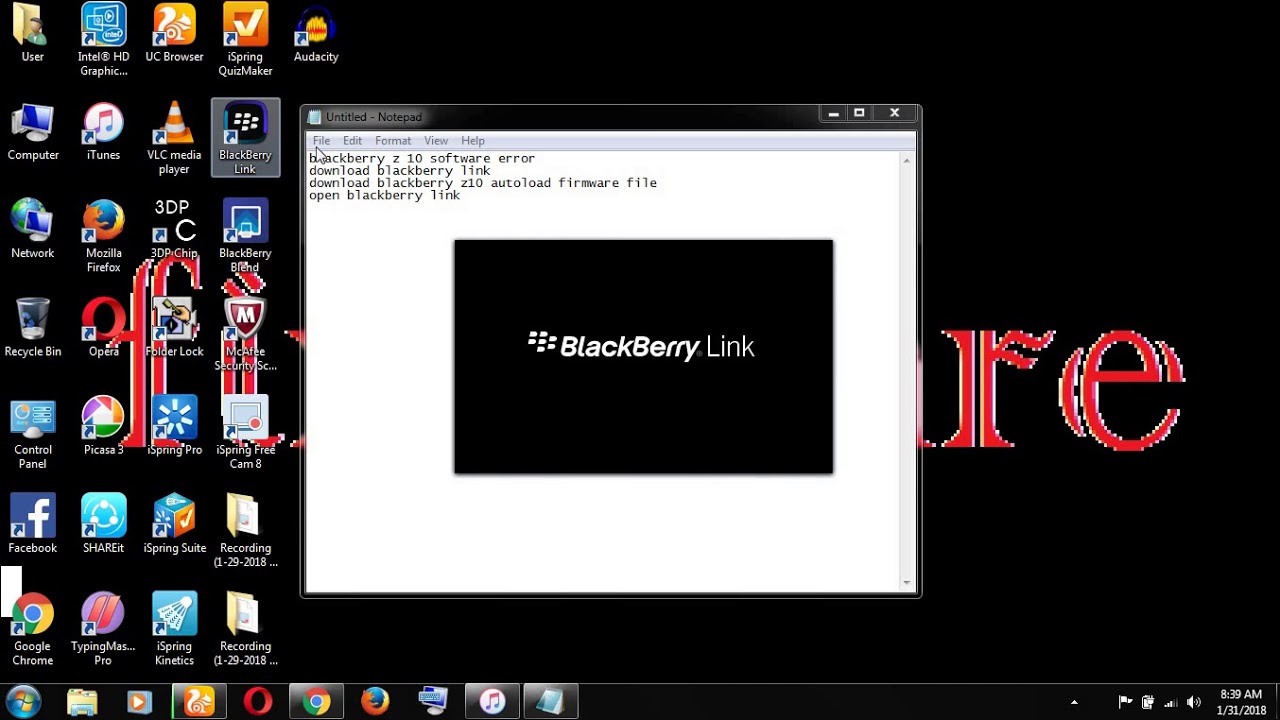Open Windows Media Player taskbar icon

pos(140,702)
